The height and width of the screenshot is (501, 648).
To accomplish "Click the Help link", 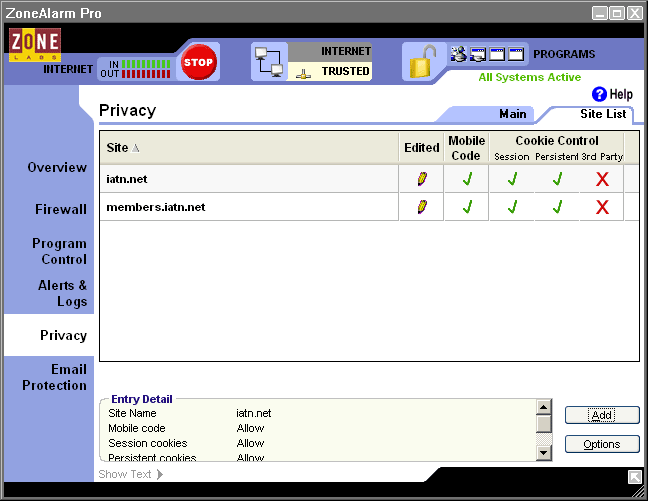I will 621,94.
